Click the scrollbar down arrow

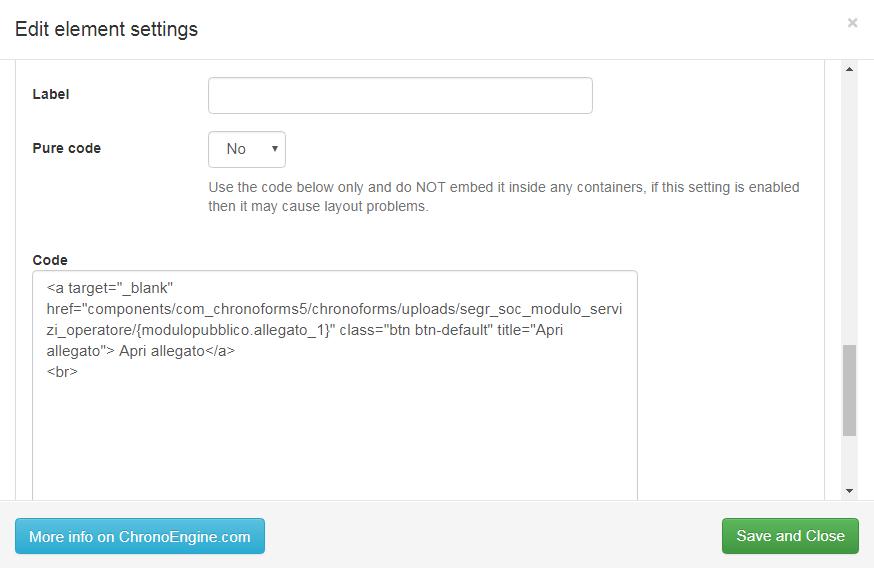849,491
